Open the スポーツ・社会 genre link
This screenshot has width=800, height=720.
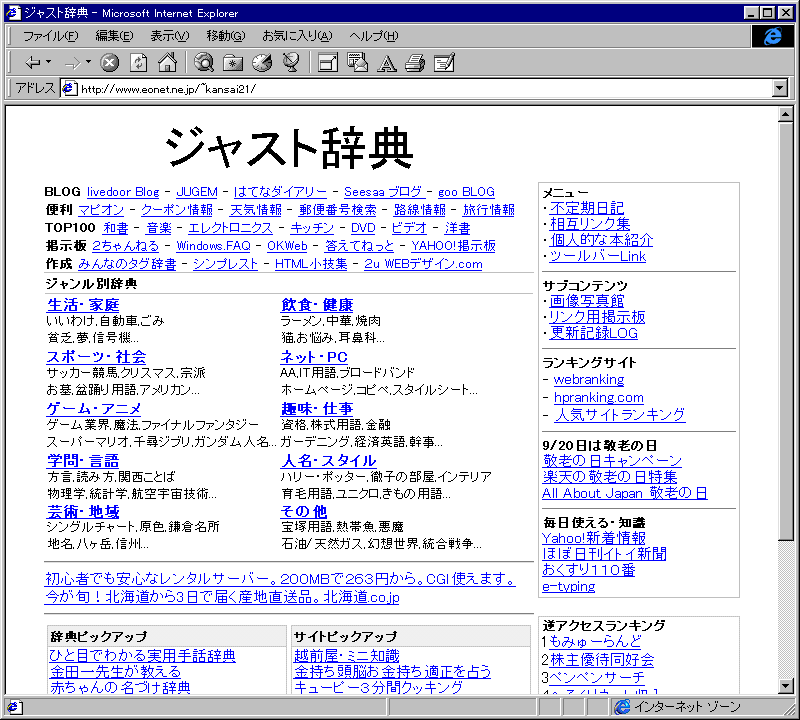tap(96, 357)
